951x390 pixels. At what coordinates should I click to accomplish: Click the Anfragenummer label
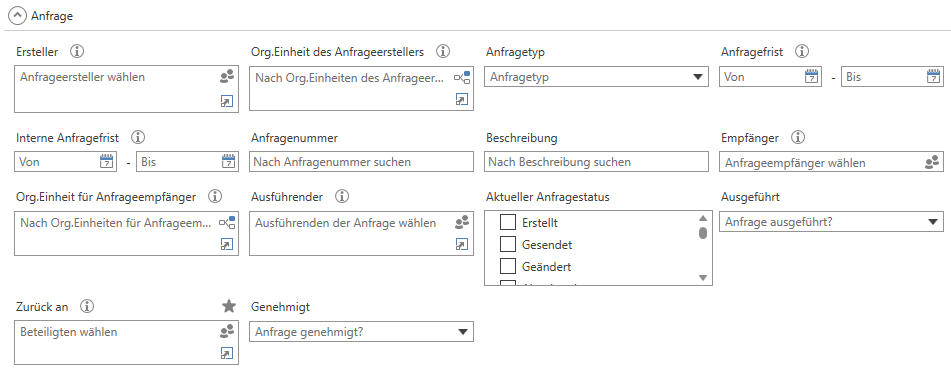(x=294, y=138)
